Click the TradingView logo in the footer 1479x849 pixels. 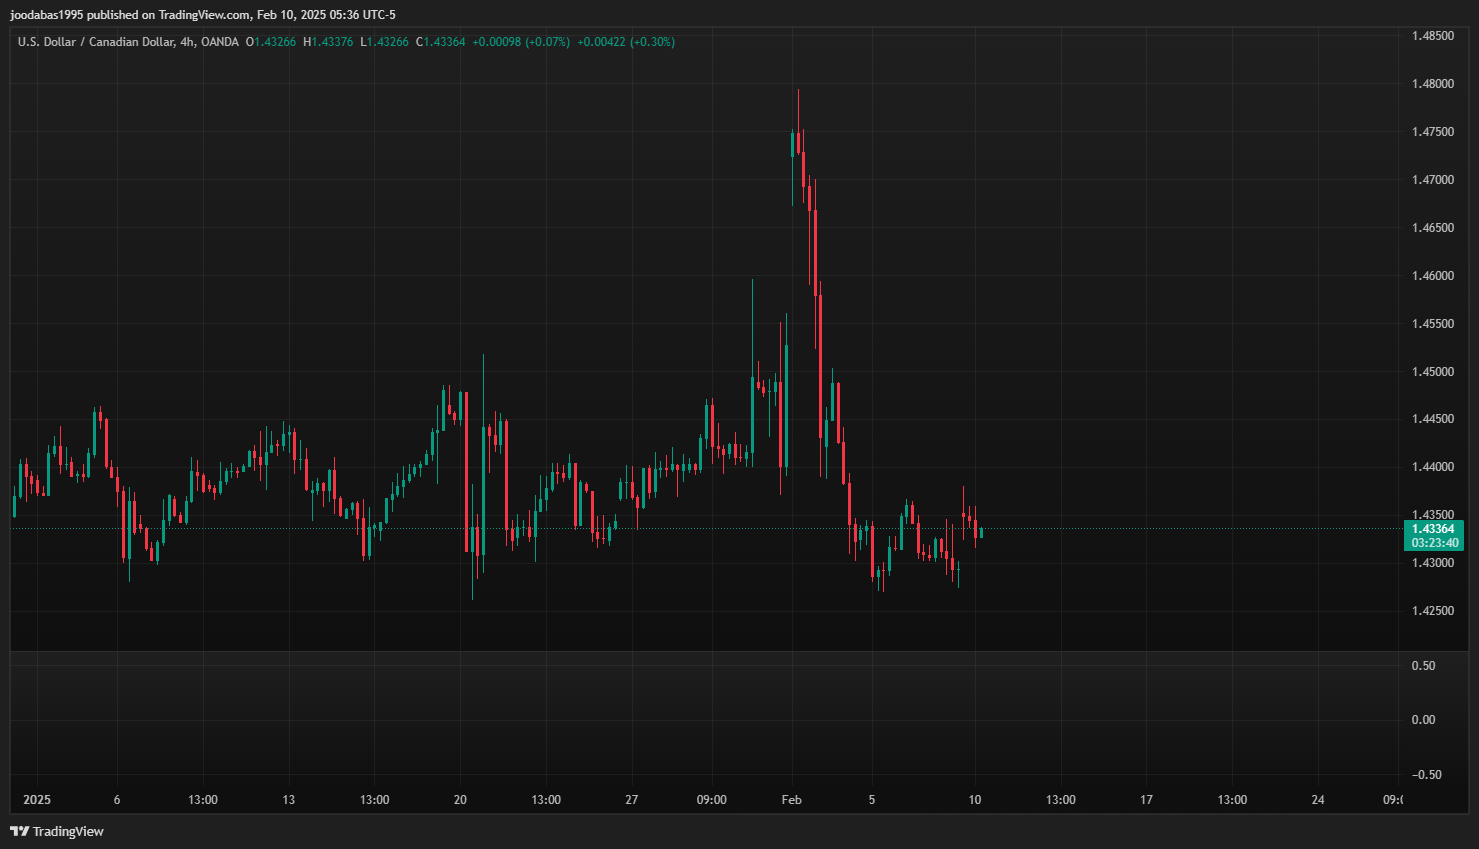coord(57,831)
